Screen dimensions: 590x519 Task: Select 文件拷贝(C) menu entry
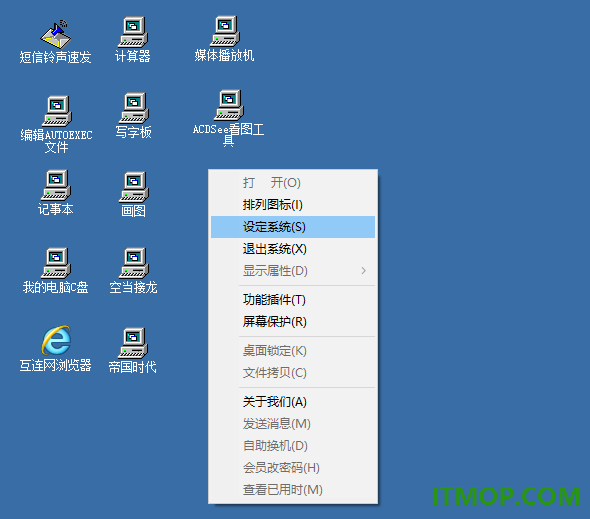point(293,373)
